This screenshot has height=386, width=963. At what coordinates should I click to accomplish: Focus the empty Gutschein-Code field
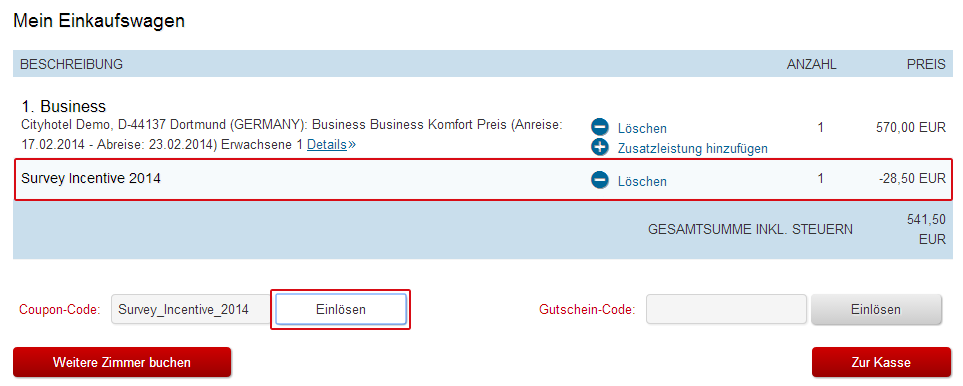point(727,309)
